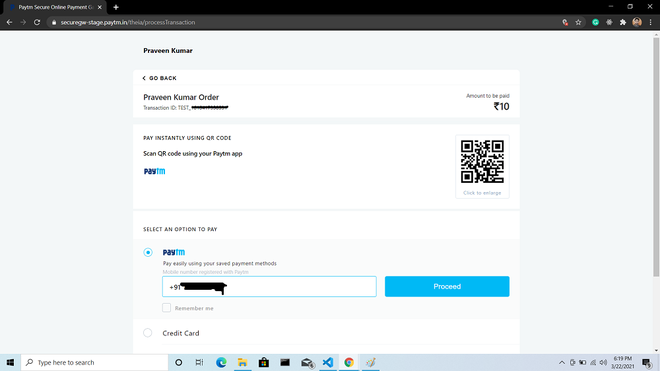Select the Credit Card radio option
This screenshot has width=660, height=371.
148,333
